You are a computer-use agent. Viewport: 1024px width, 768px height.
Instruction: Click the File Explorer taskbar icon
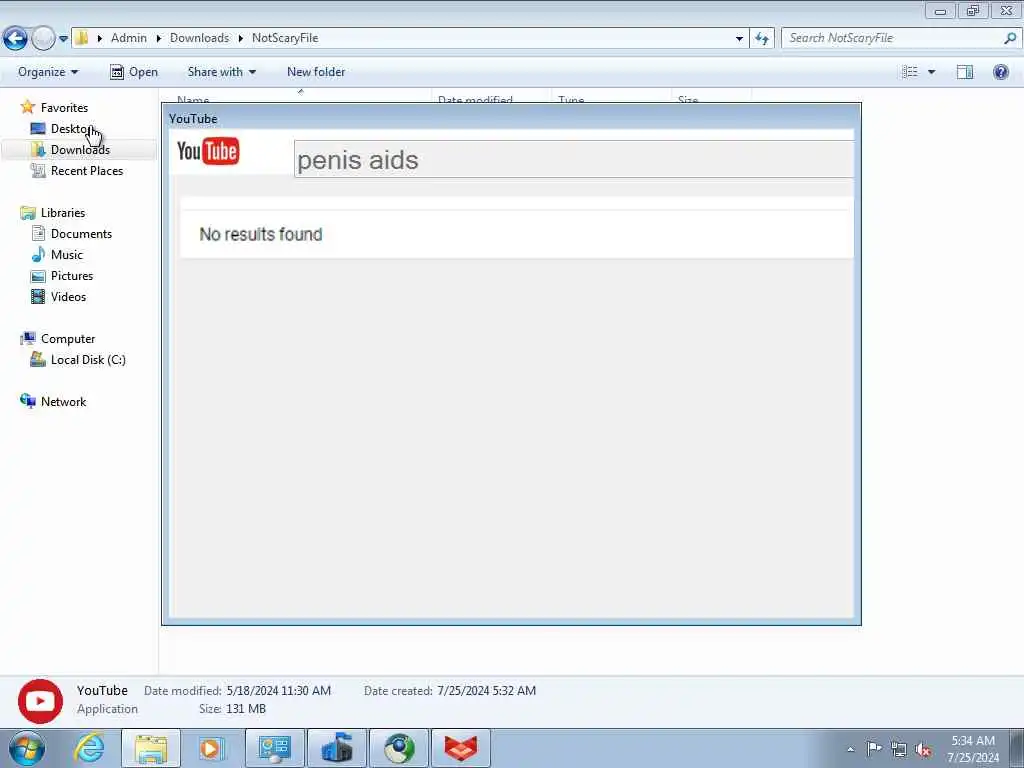pyautogui.click(x=151, y=748)
